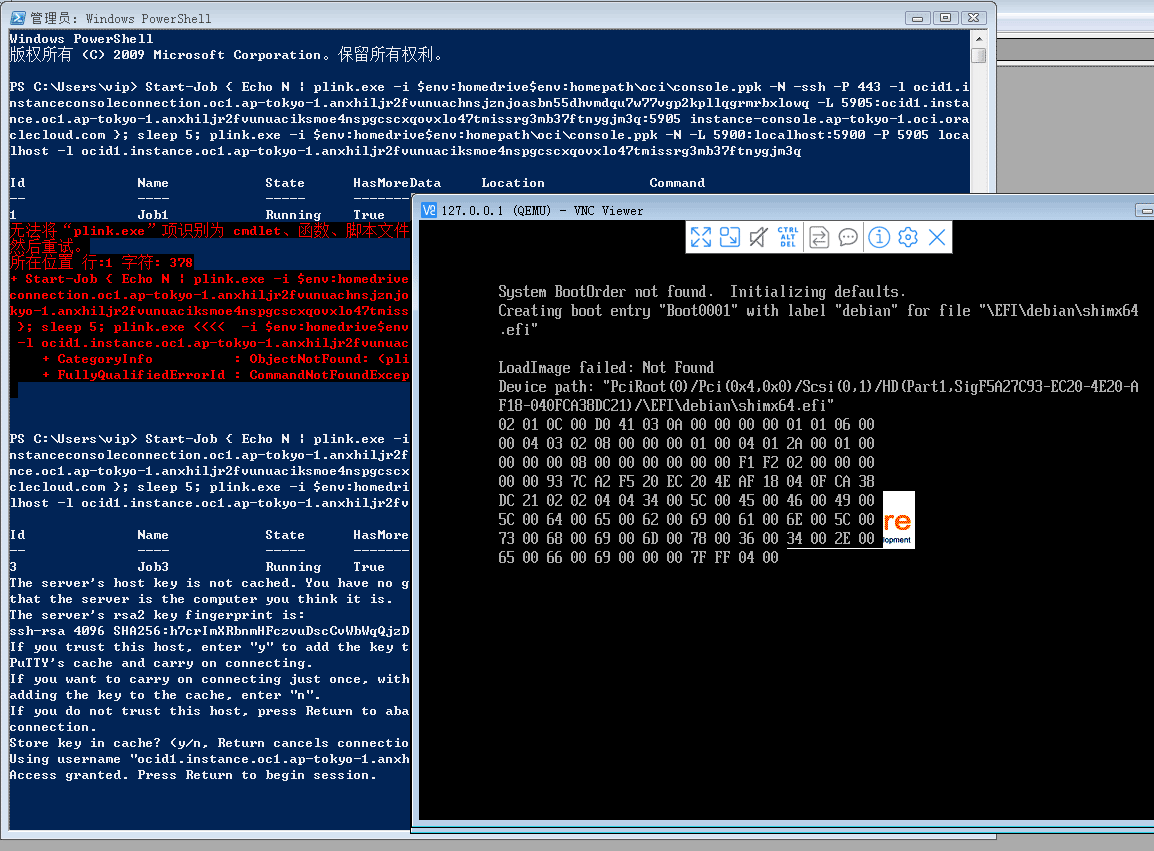Click 'Job1' name in the PowerShell table
This screenshot has height=851, width=1154.
[152, 215]
